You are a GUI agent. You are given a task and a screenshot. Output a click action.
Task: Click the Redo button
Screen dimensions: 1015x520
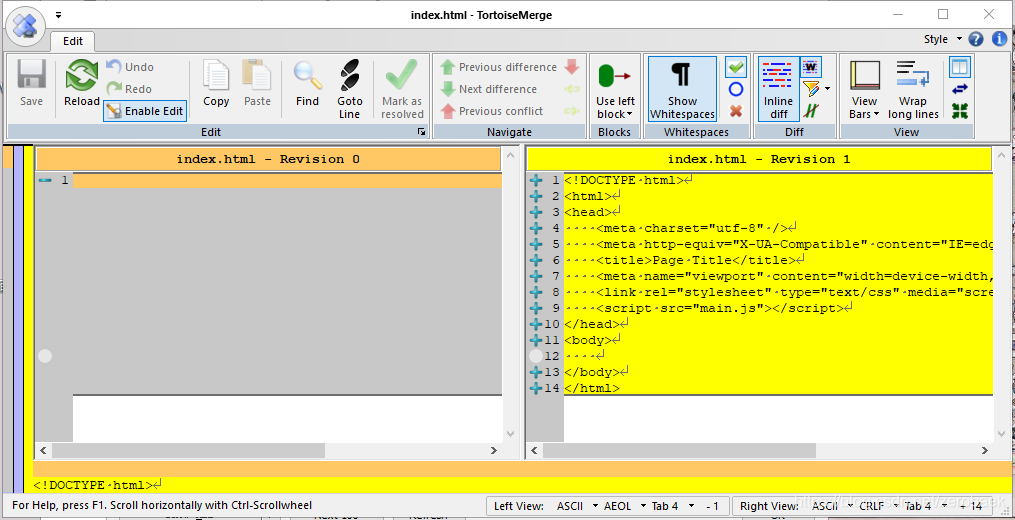click(x=129, y=89)
